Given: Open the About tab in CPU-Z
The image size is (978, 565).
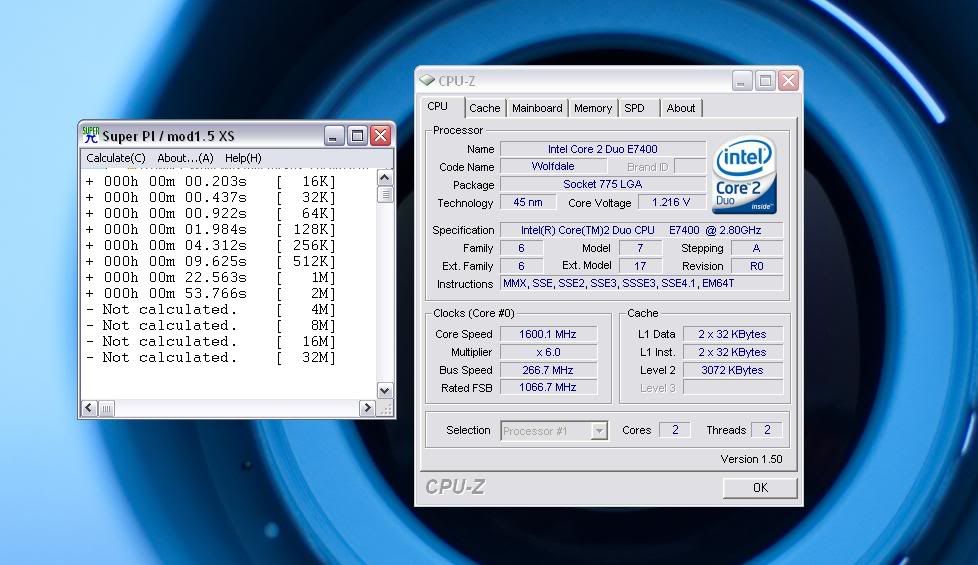Looking at the screenshot, I should pos(680,108).
